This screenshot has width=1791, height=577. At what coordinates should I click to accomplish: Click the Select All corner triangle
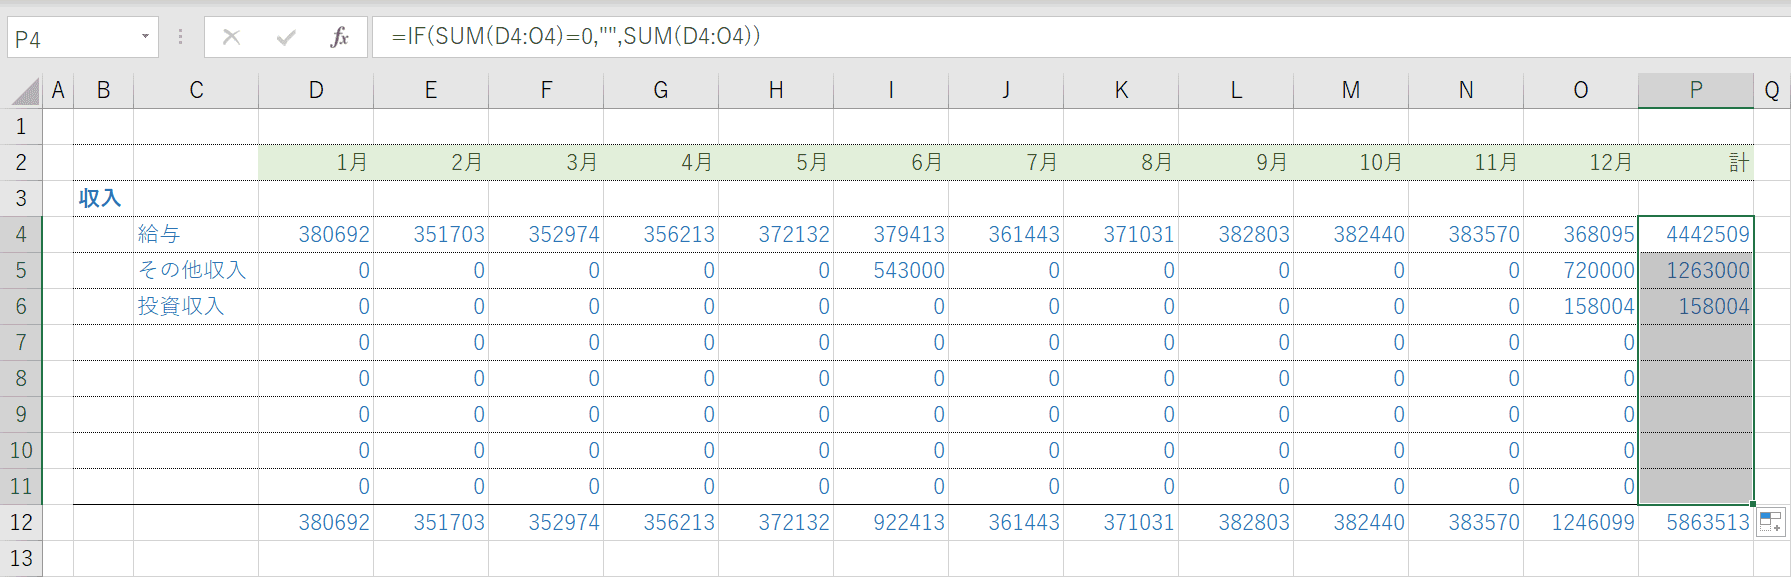point(25,91)
